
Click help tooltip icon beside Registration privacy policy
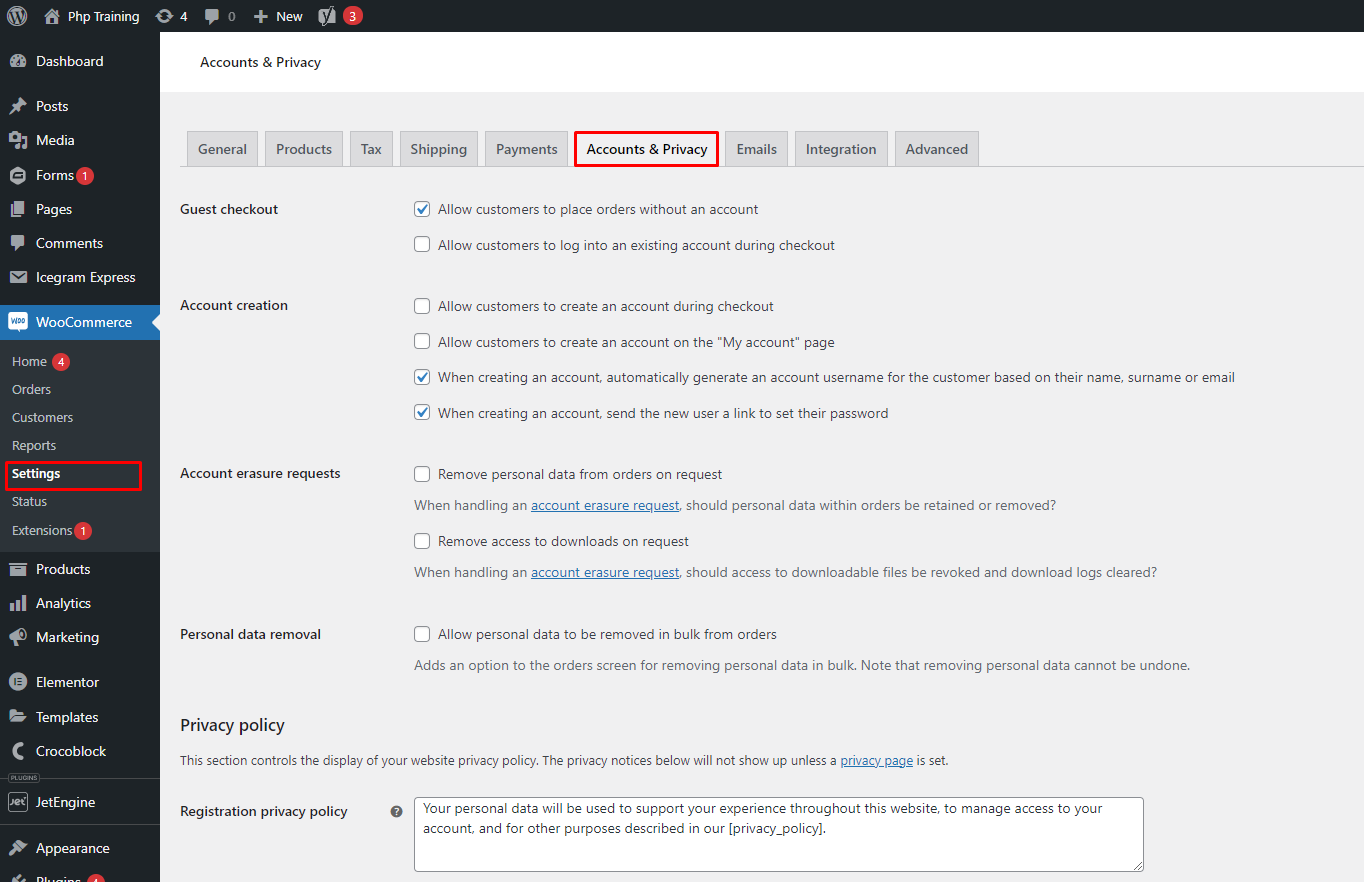[x=396, y=812]
